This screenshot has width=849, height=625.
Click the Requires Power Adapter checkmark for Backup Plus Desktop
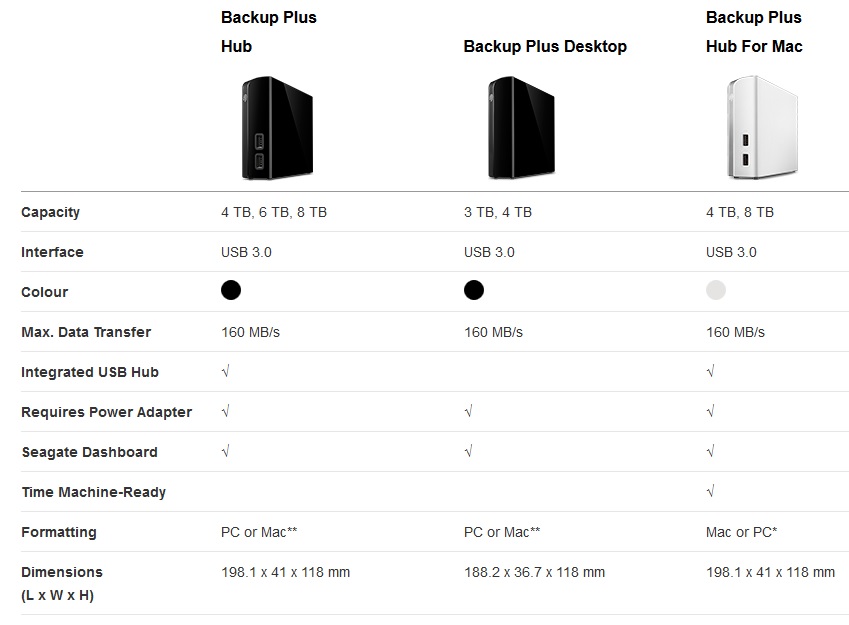(469, 411)
